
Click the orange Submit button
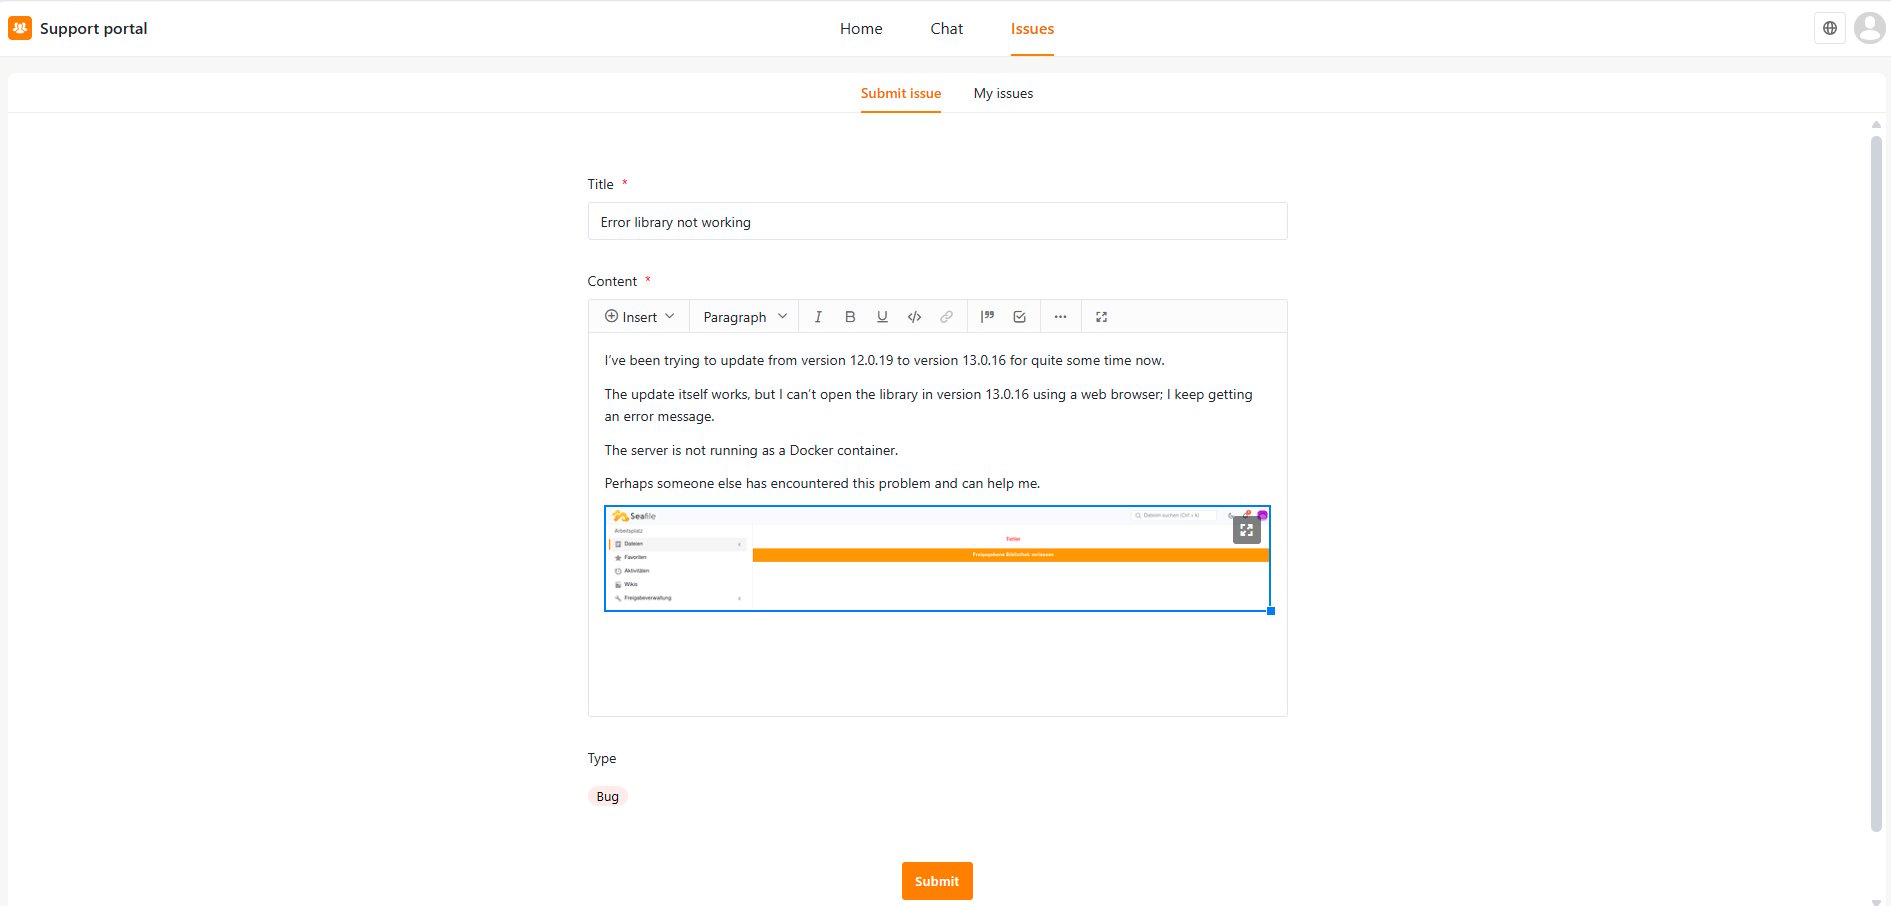(x=937, y=881)
